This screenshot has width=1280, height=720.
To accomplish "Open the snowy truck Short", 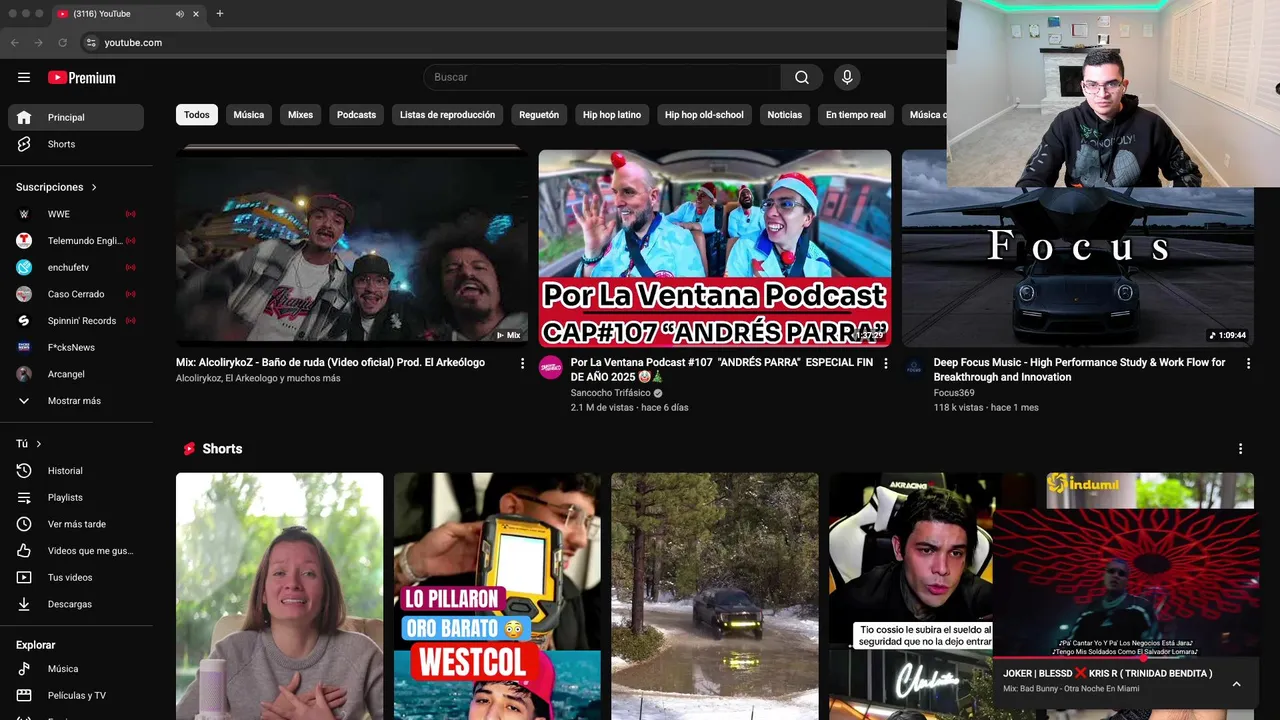I will pyautogui.click(x=715, y=596).
